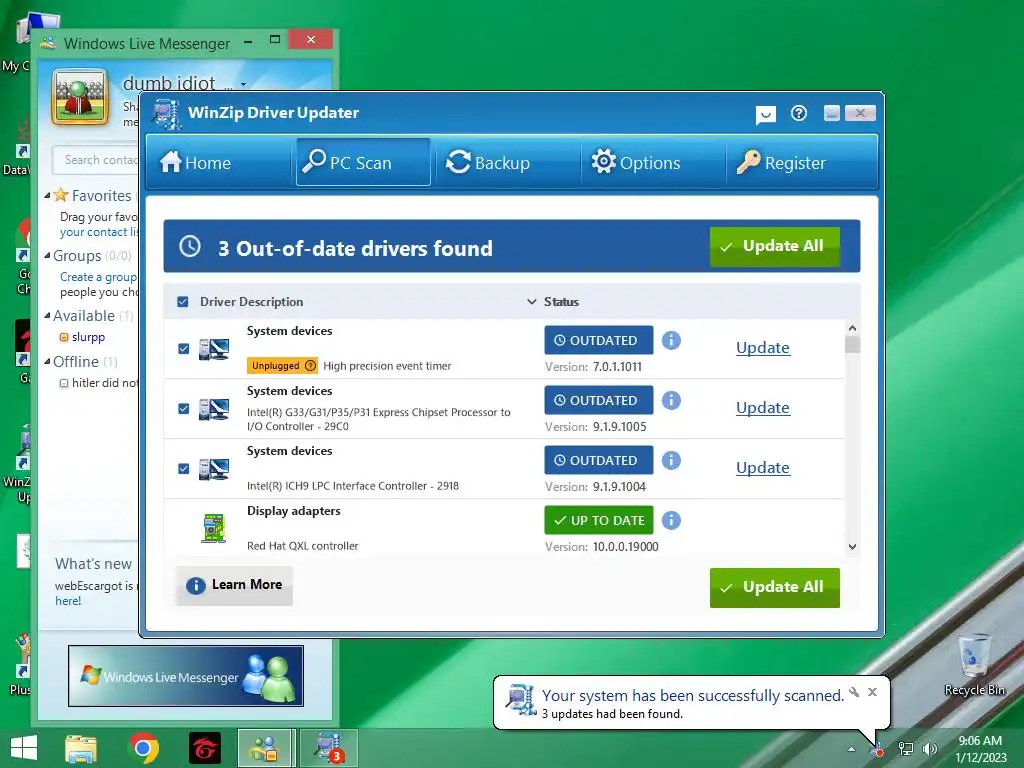Screen dimensions: 1024x768
Task: Open the feedback speech-bubble icon in title bar
Action: [x=765, y=114]
